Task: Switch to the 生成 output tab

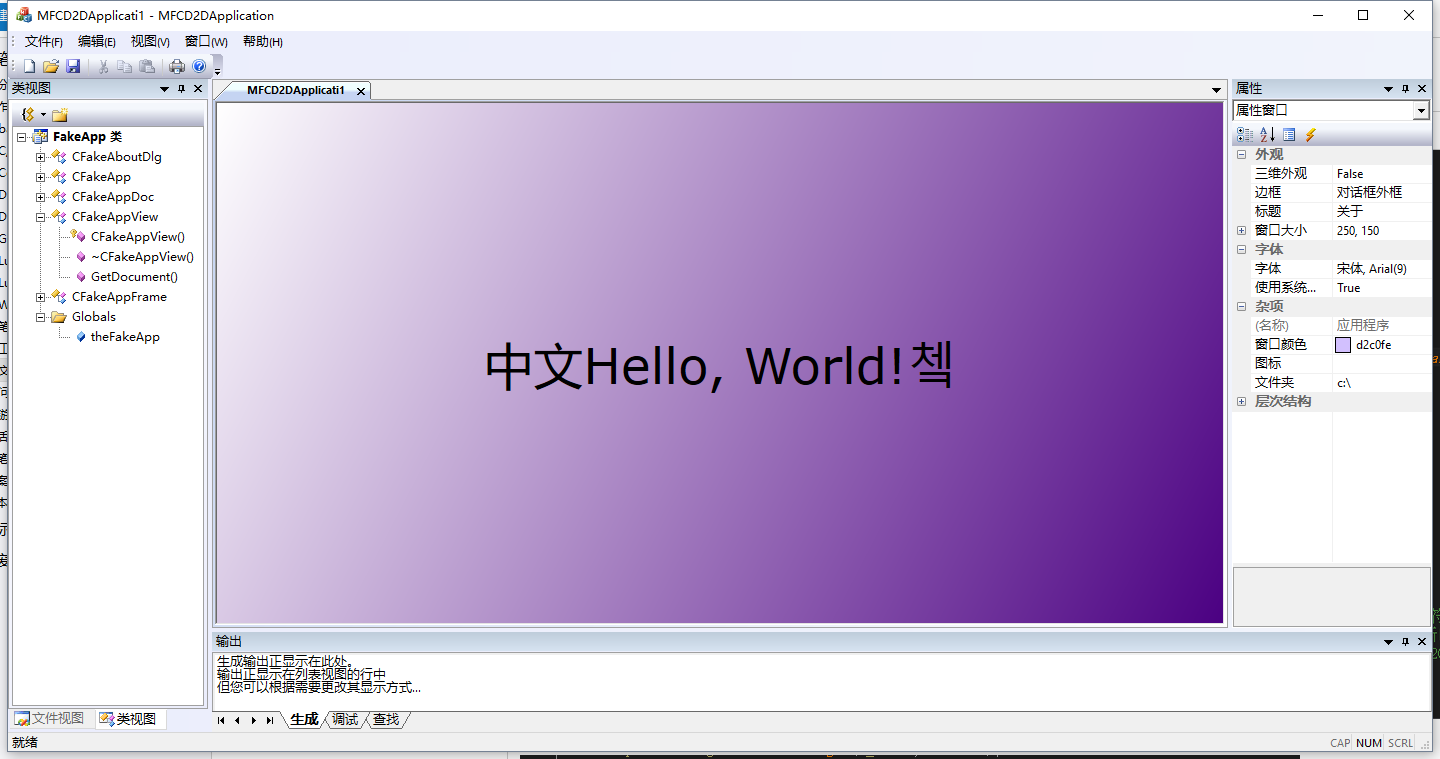Action: [x=304, y=720]
